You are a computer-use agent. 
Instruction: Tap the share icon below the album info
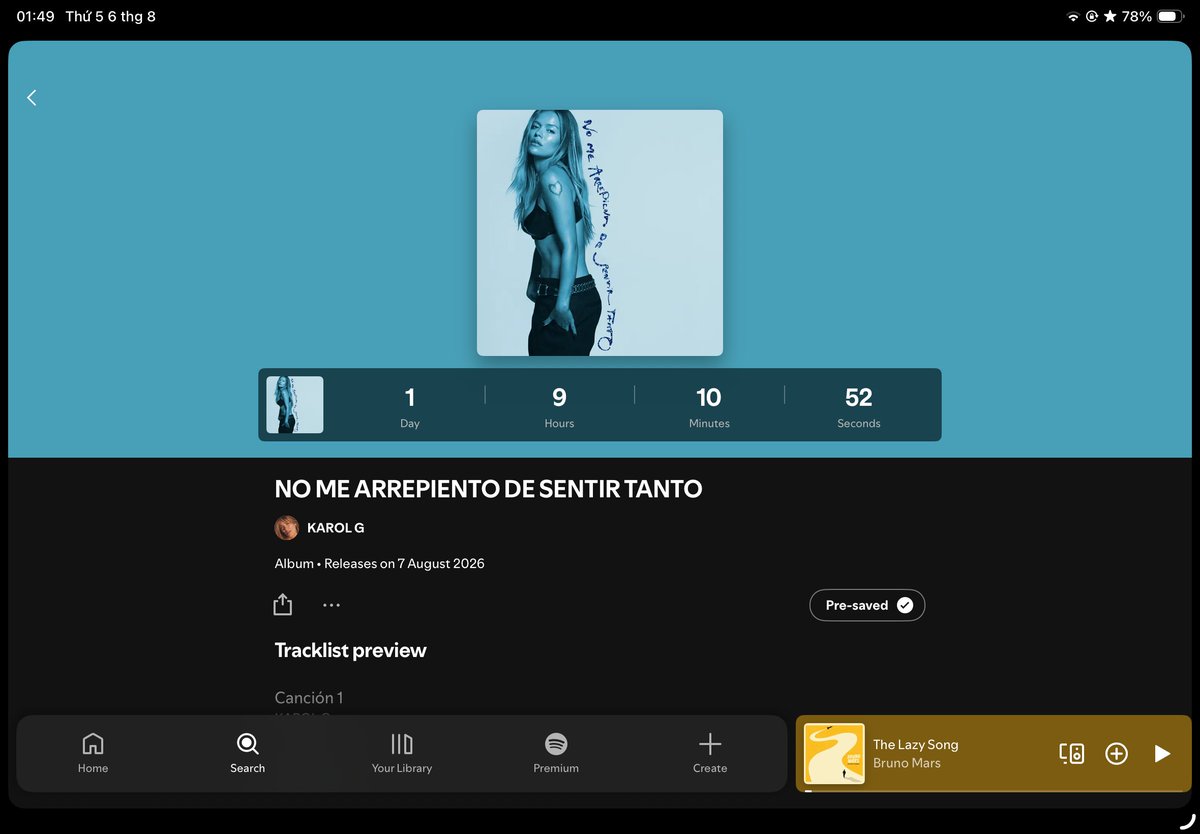283,605
